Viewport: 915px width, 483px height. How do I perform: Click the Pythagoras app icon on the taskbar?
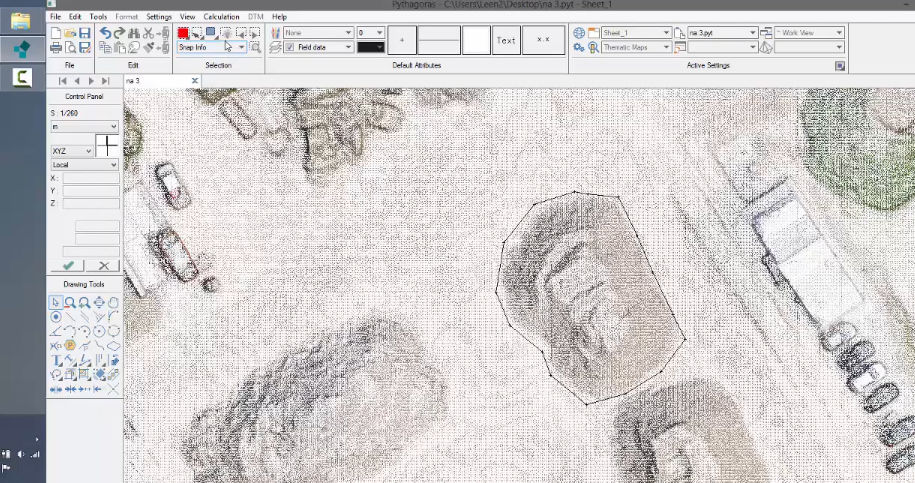tap(22, 49)
